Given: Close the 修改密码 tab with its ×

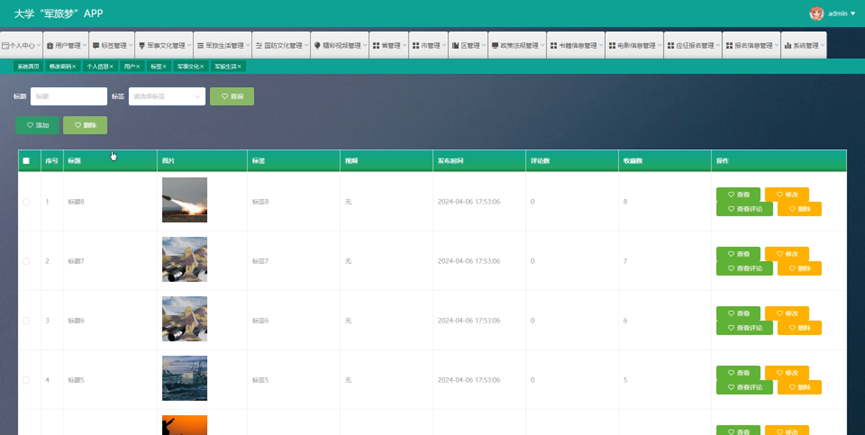Looking at the screenshot, I should click(74, 67).
